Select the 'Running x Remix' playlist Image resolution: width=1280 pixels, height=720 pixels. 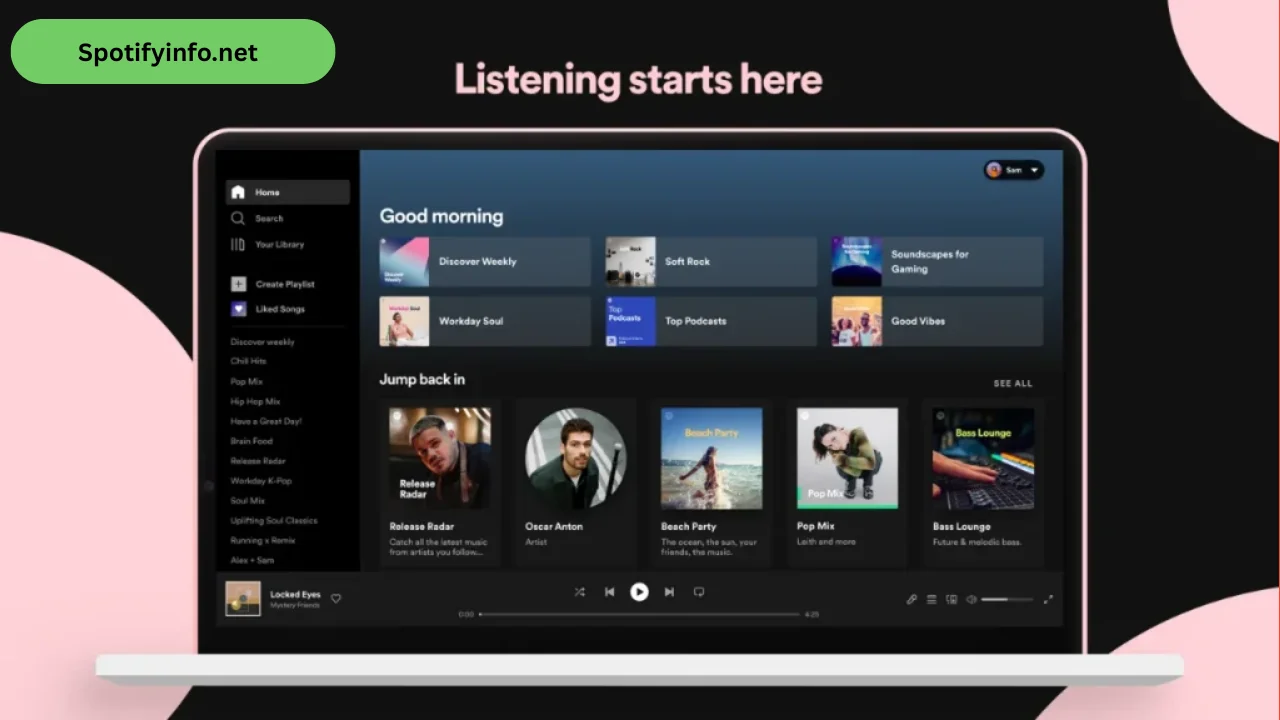263,540
